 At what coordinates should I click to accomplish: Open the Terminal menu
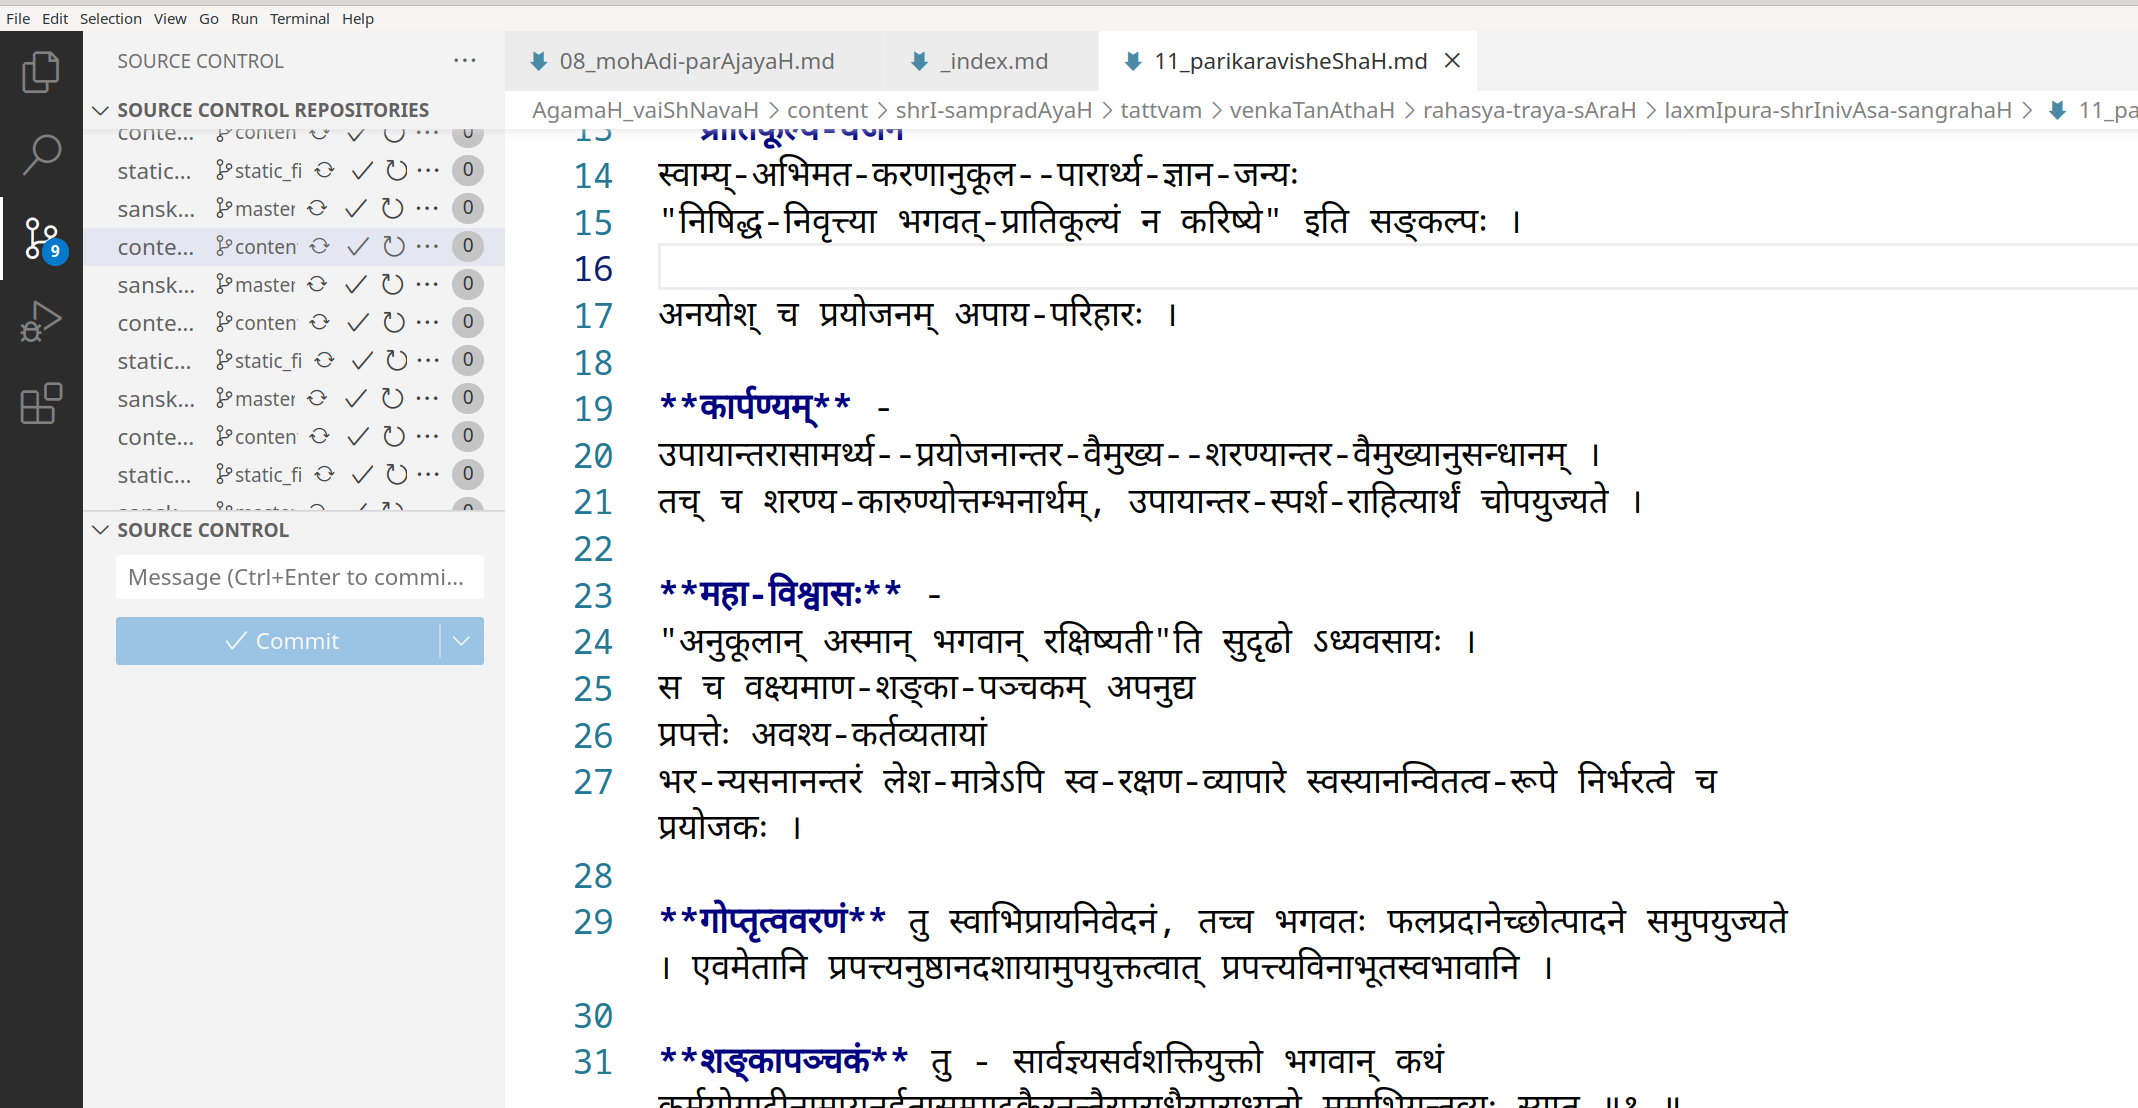[x=299, y=18]
